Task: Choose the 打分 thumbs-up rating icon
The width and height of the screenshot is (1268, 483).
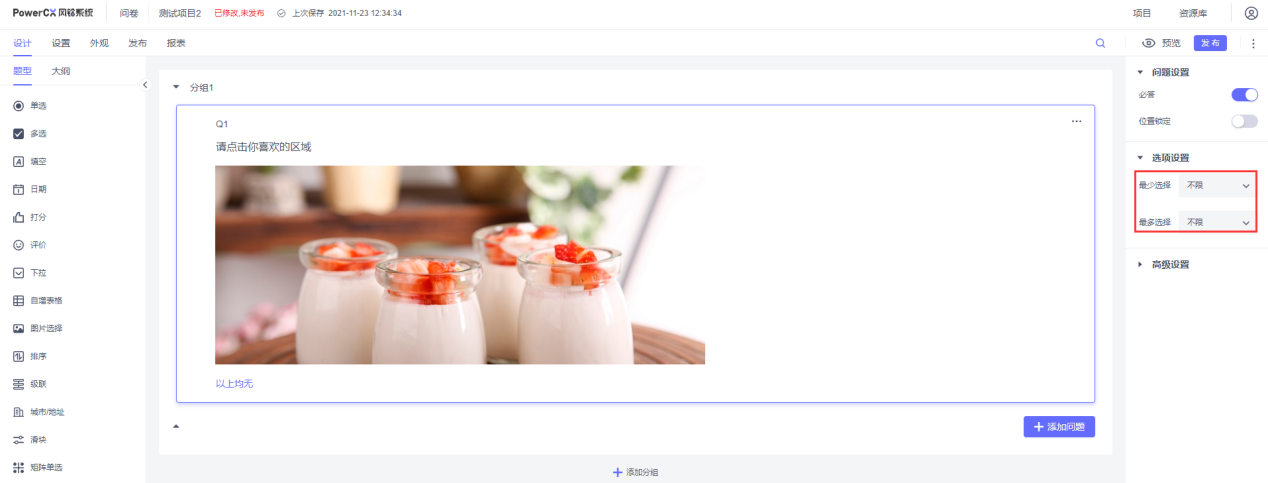Action: click(x=18, y=217)
